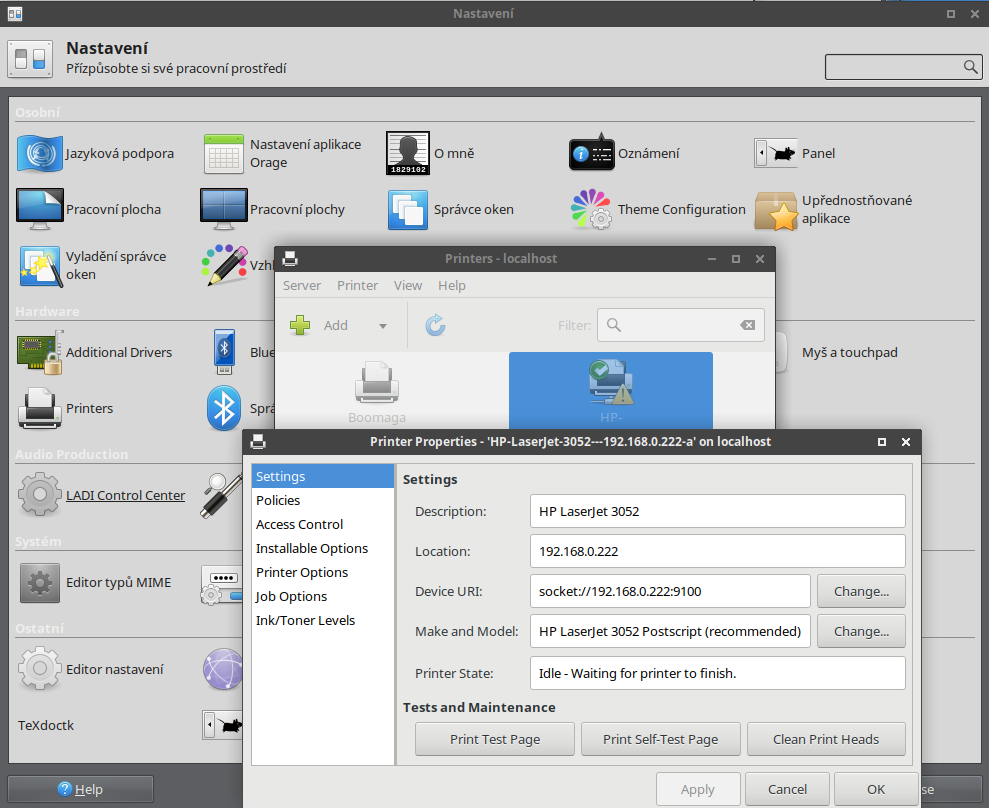This screenshot has width=989, height=808.
Task: Open the Pracovní plochy workspaces icon
Action: [x=223, y=209]
